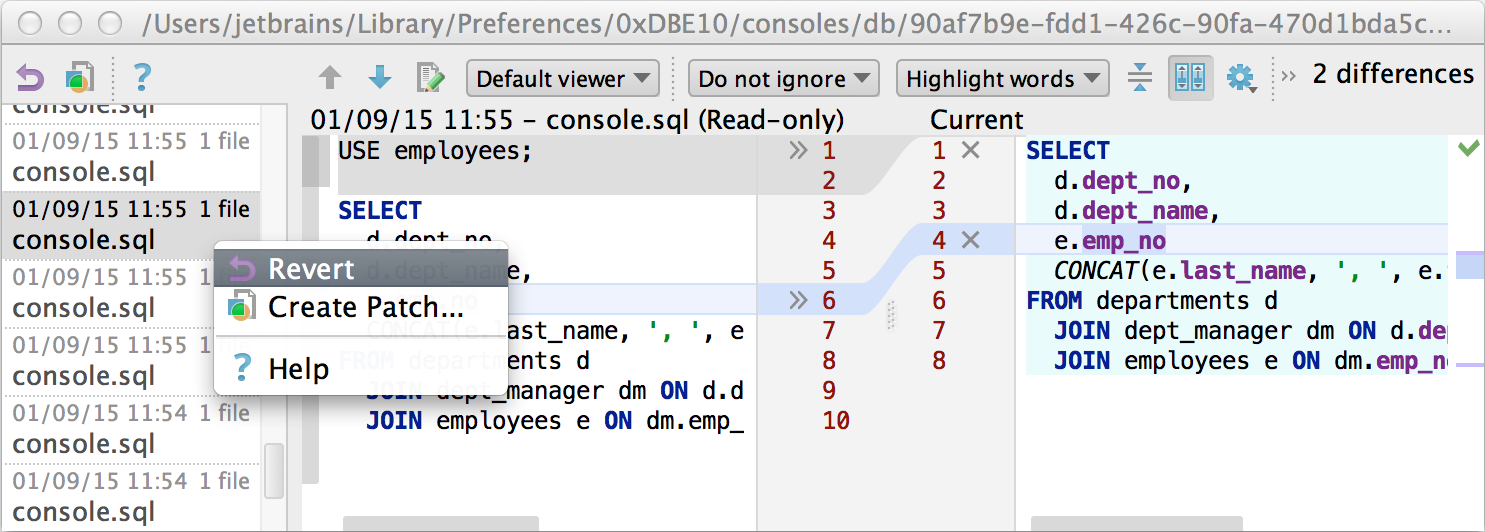The image size is (1485, 532).
Task: Click the 'USE employees;' line
Action: click(x=435, y=151)
